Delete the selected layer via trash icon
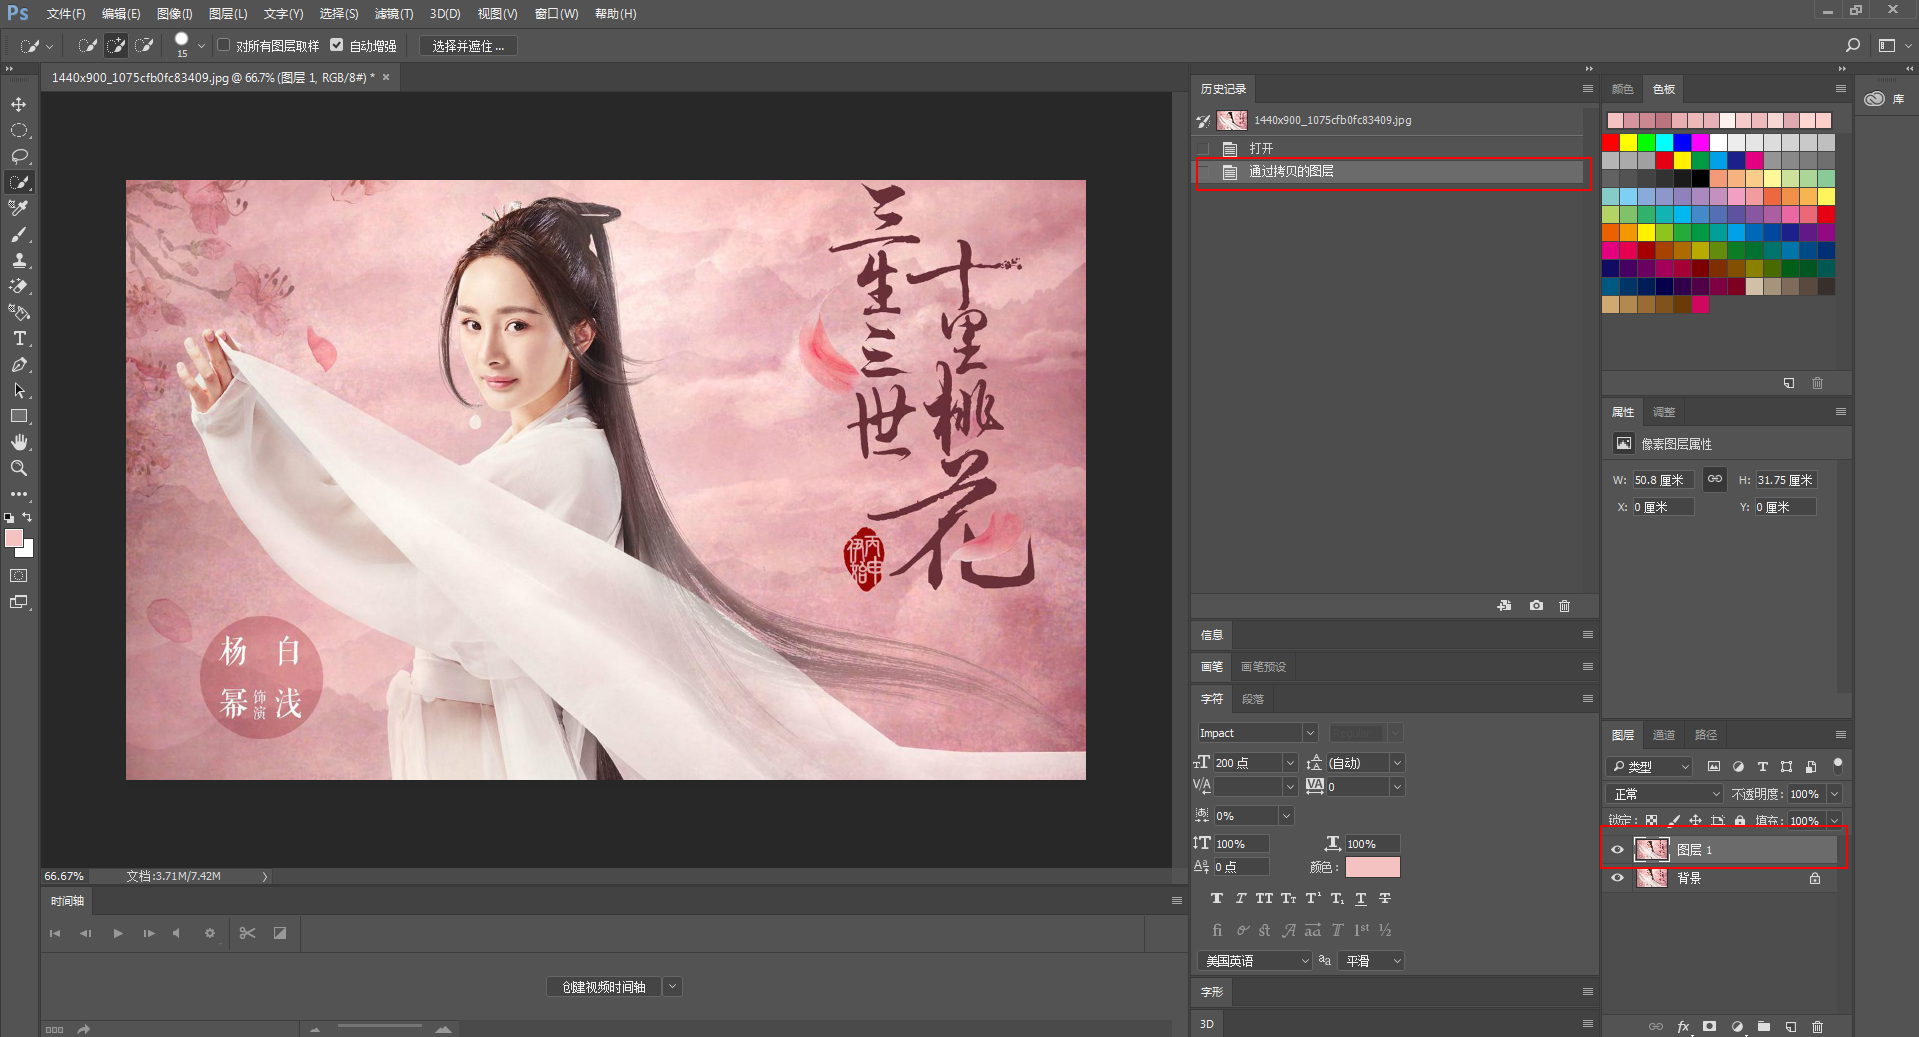The width and height of the screenshot is (1919, 1037). coord(1818,1027)
